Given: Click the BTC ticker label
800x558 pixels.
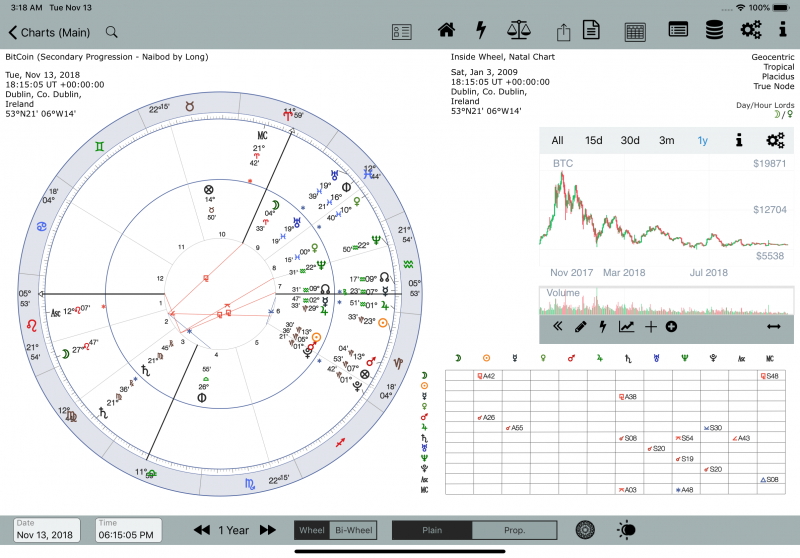Looking at the screenshot, I should [563, 163].
